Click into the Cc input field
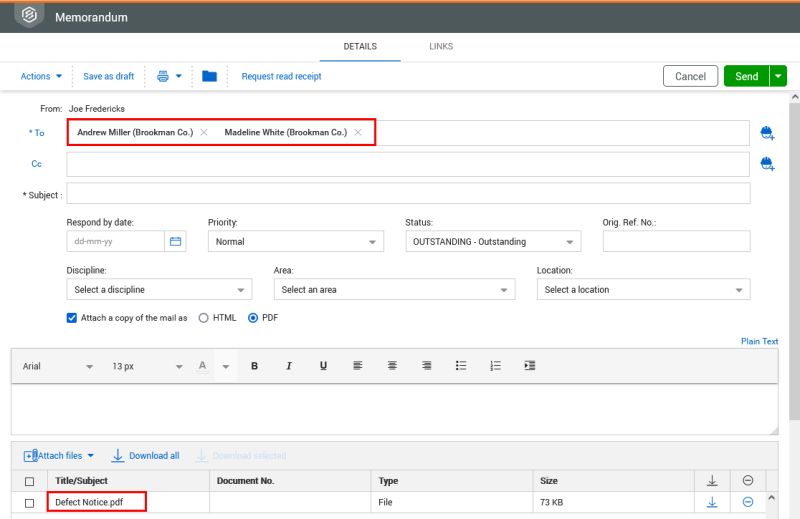This screenshot has width=800, height=519. point(408,164)
